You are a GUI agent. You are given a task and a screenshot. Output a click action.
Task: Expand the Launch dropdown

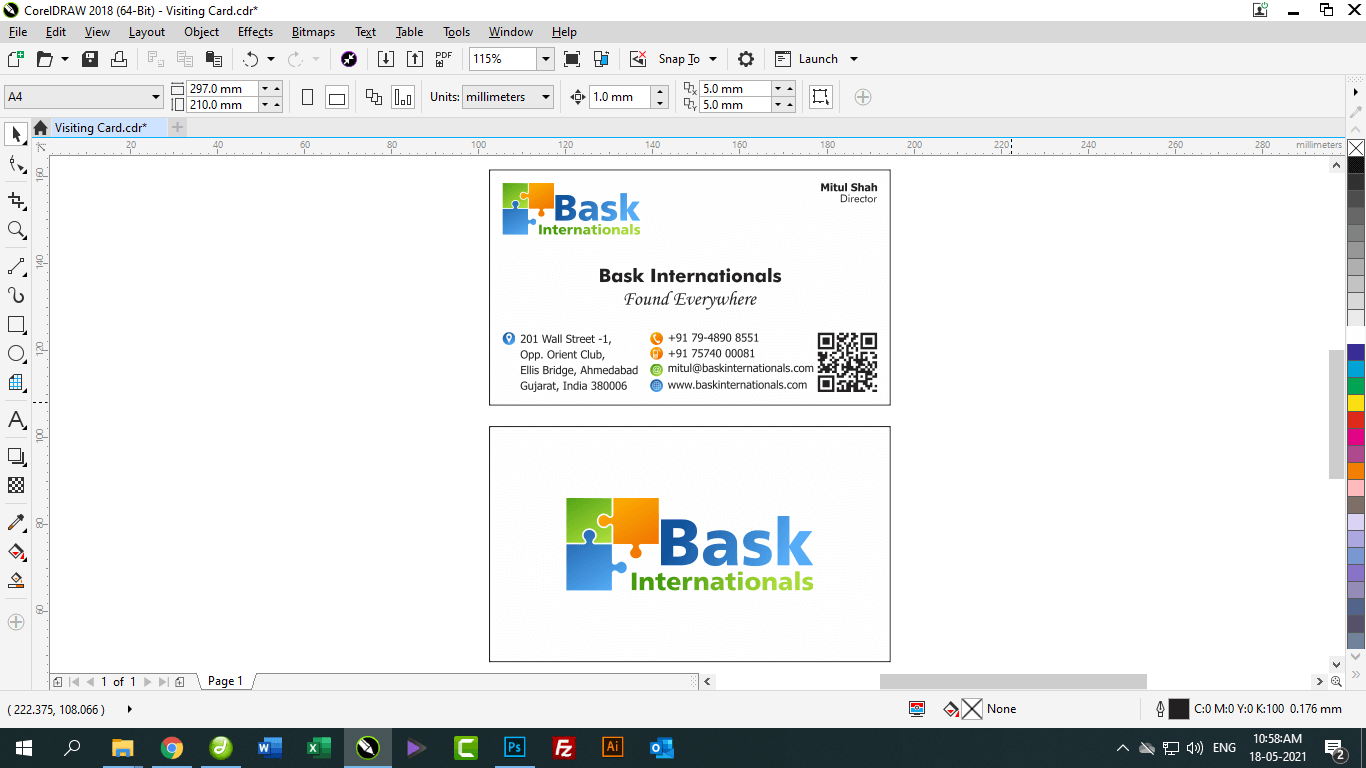pyautogui.click(x=854, y=59)
